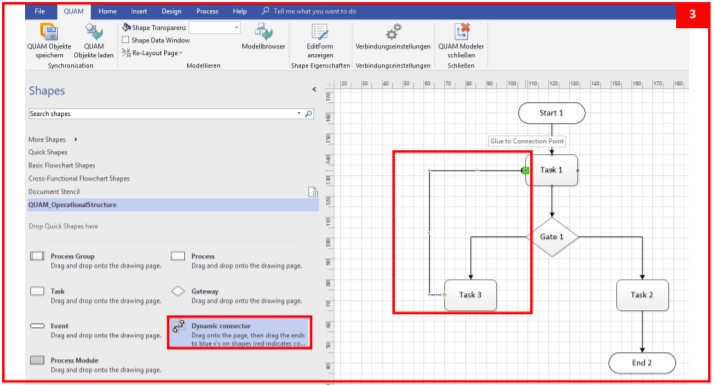Click QUAM Objekte laden icon
The width and height of the screenshot is (714, 385).
click(94, 31)
